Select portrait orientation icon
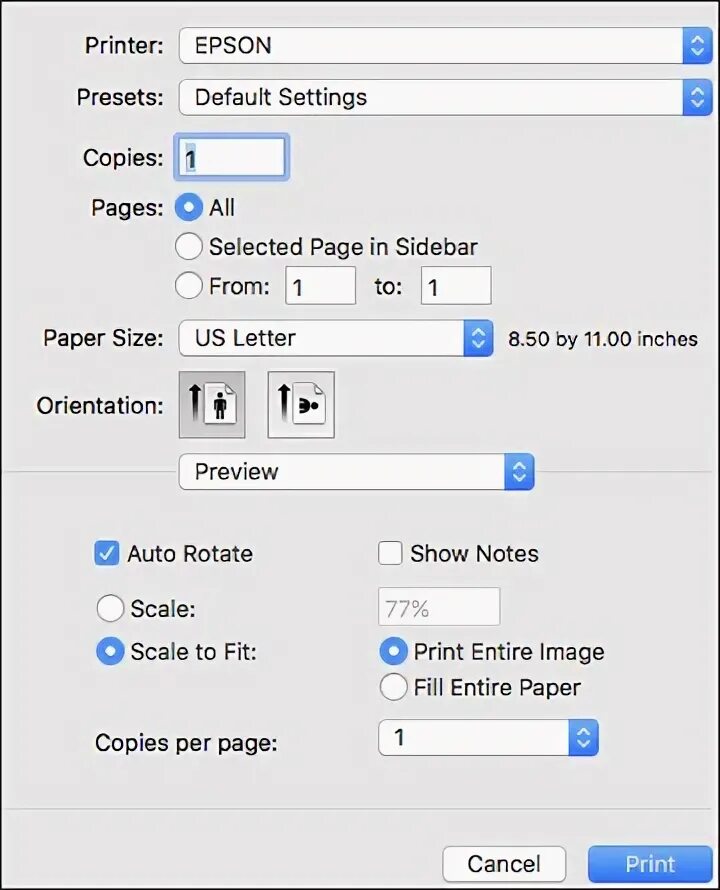This screenshot has width=720, height=890. tap(212, 405)
